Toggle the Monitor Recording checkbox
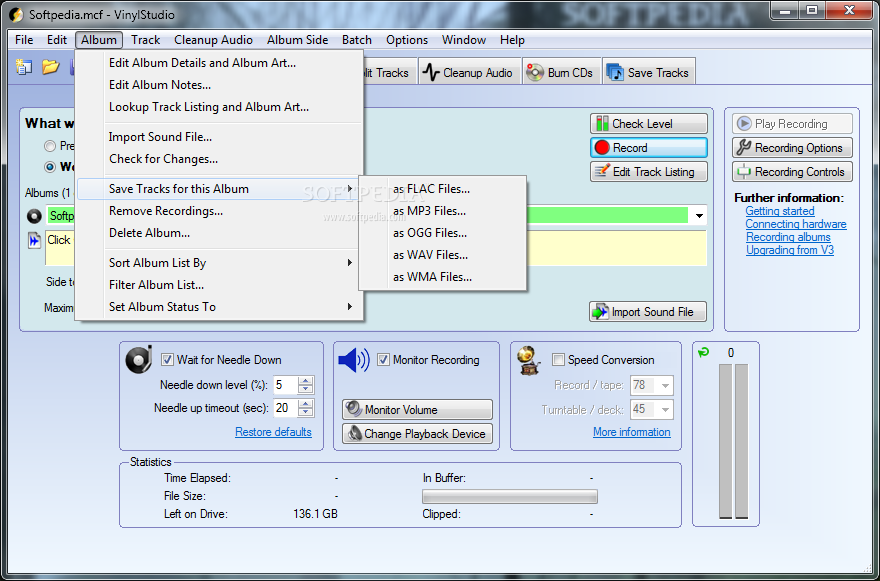The height and width of the screenshot is (581, 880). pos(383,359)
